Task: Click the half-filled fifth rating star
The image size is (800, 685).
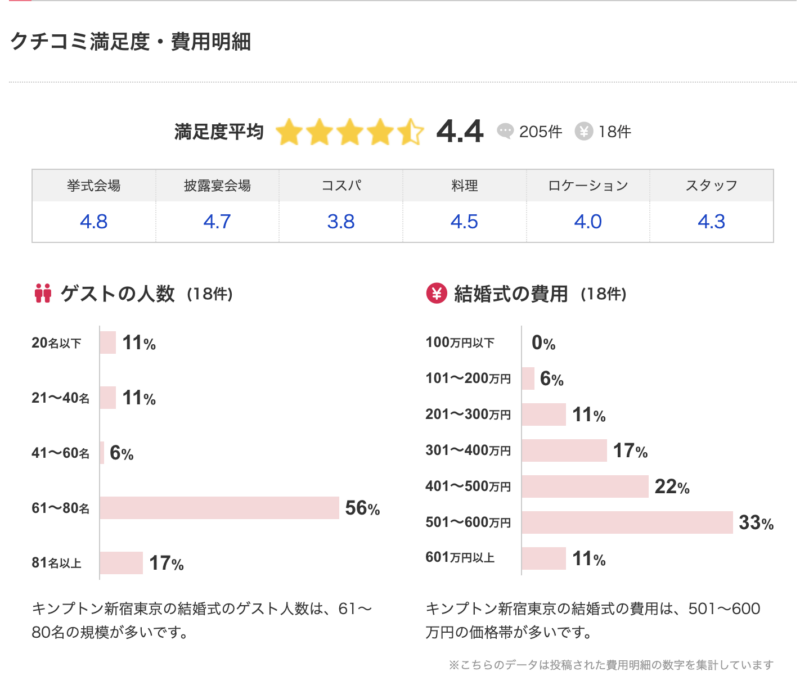Action: tap(411, 131)
